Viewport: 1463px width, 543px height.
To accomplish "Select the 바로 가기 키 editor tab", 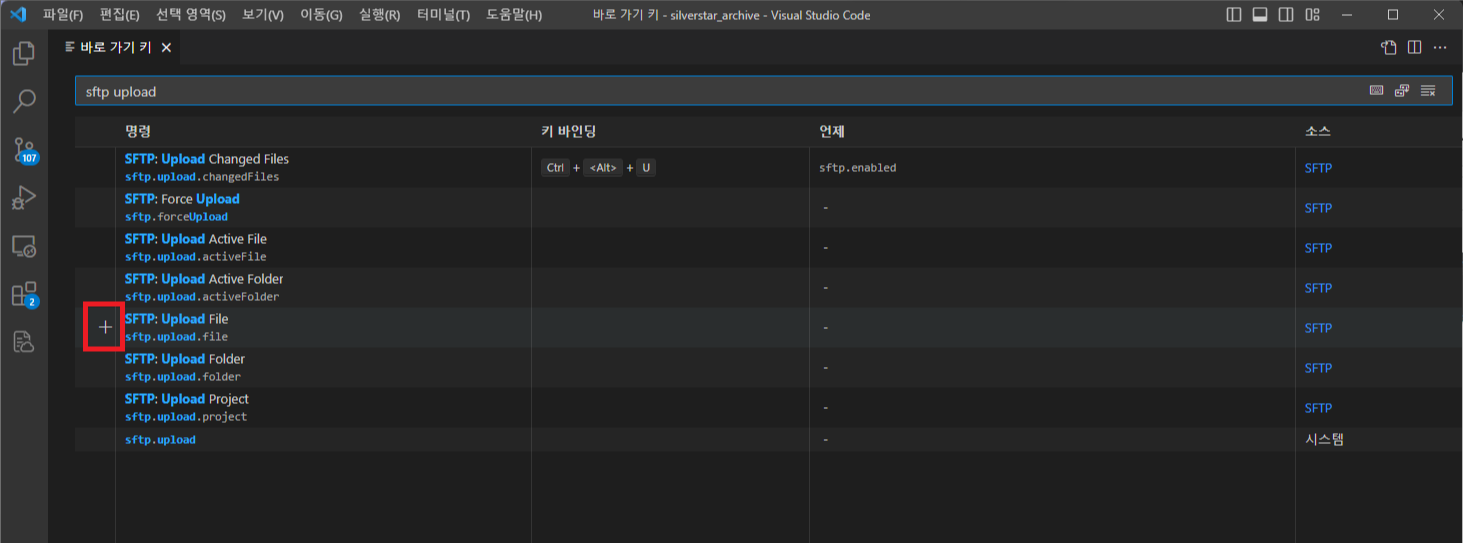I will (116, 47).
